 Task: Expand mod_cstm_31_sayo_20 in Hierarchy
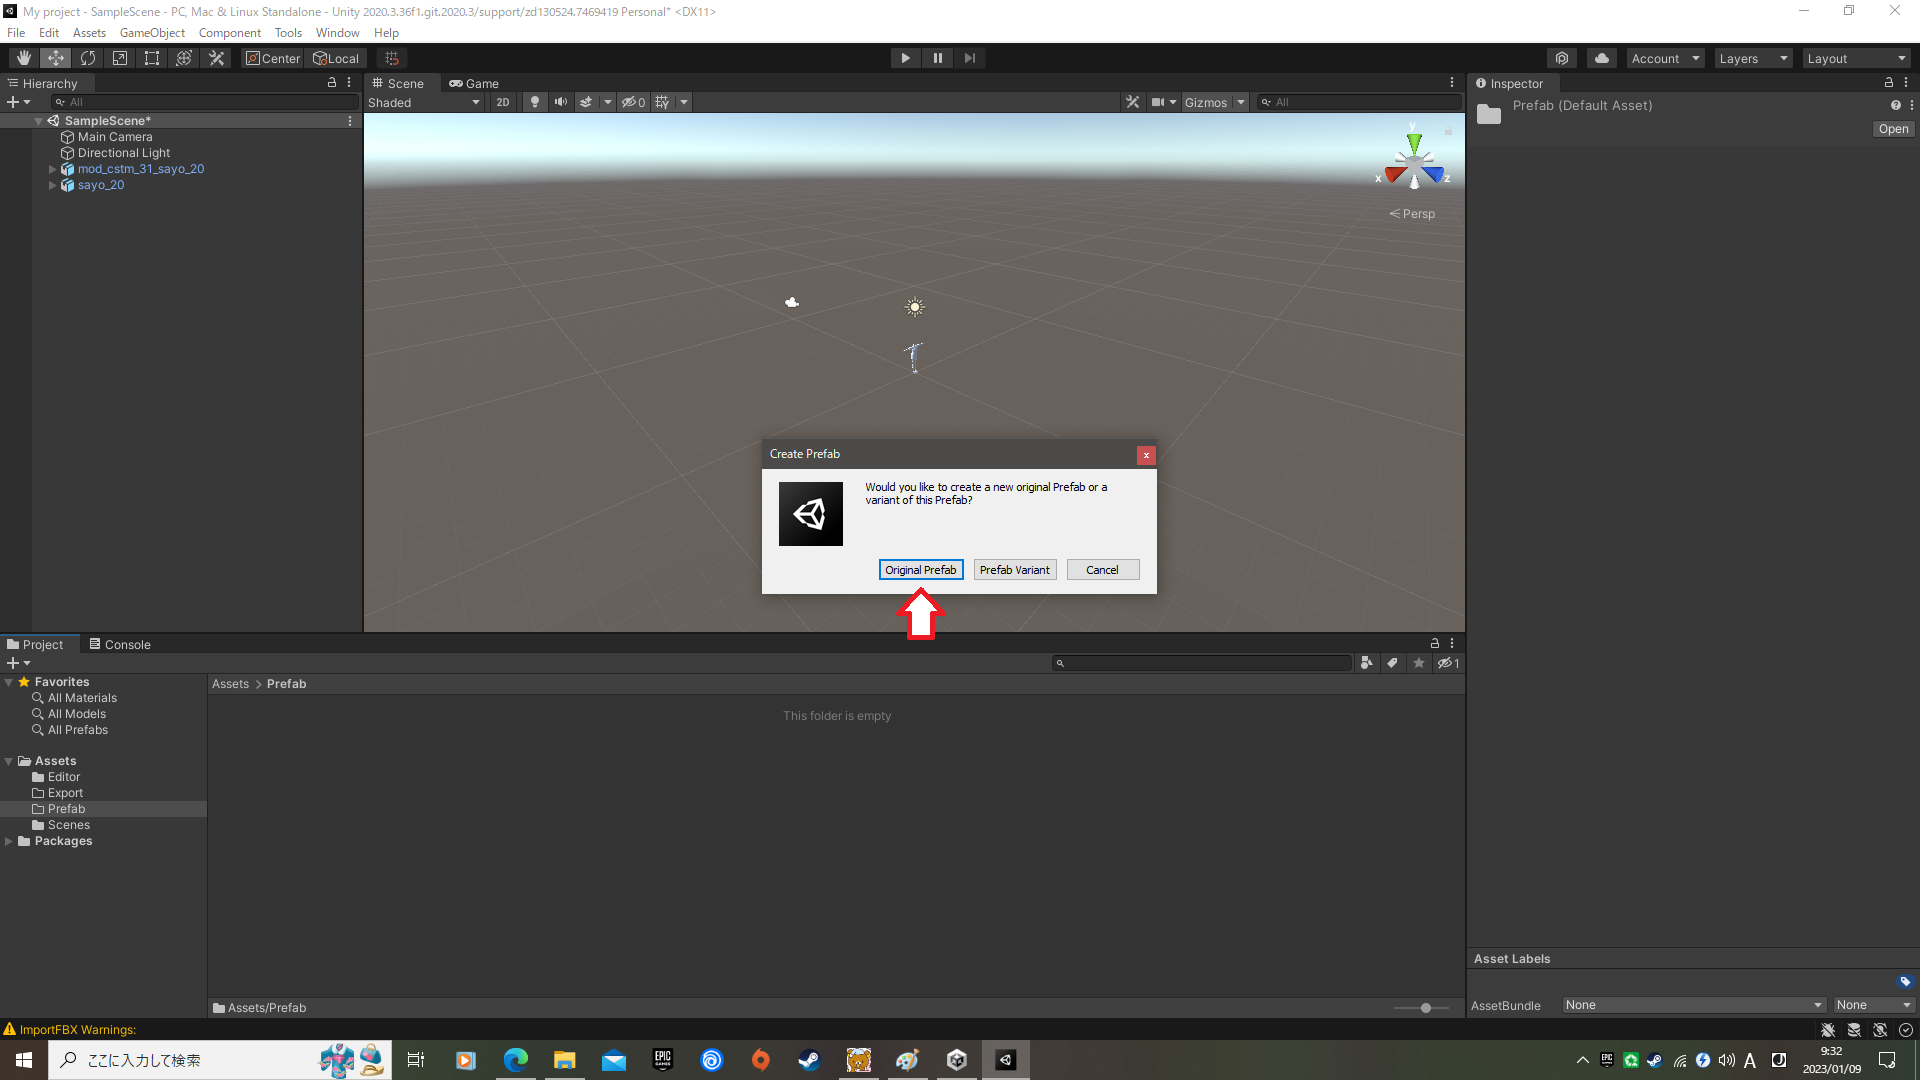52,169
